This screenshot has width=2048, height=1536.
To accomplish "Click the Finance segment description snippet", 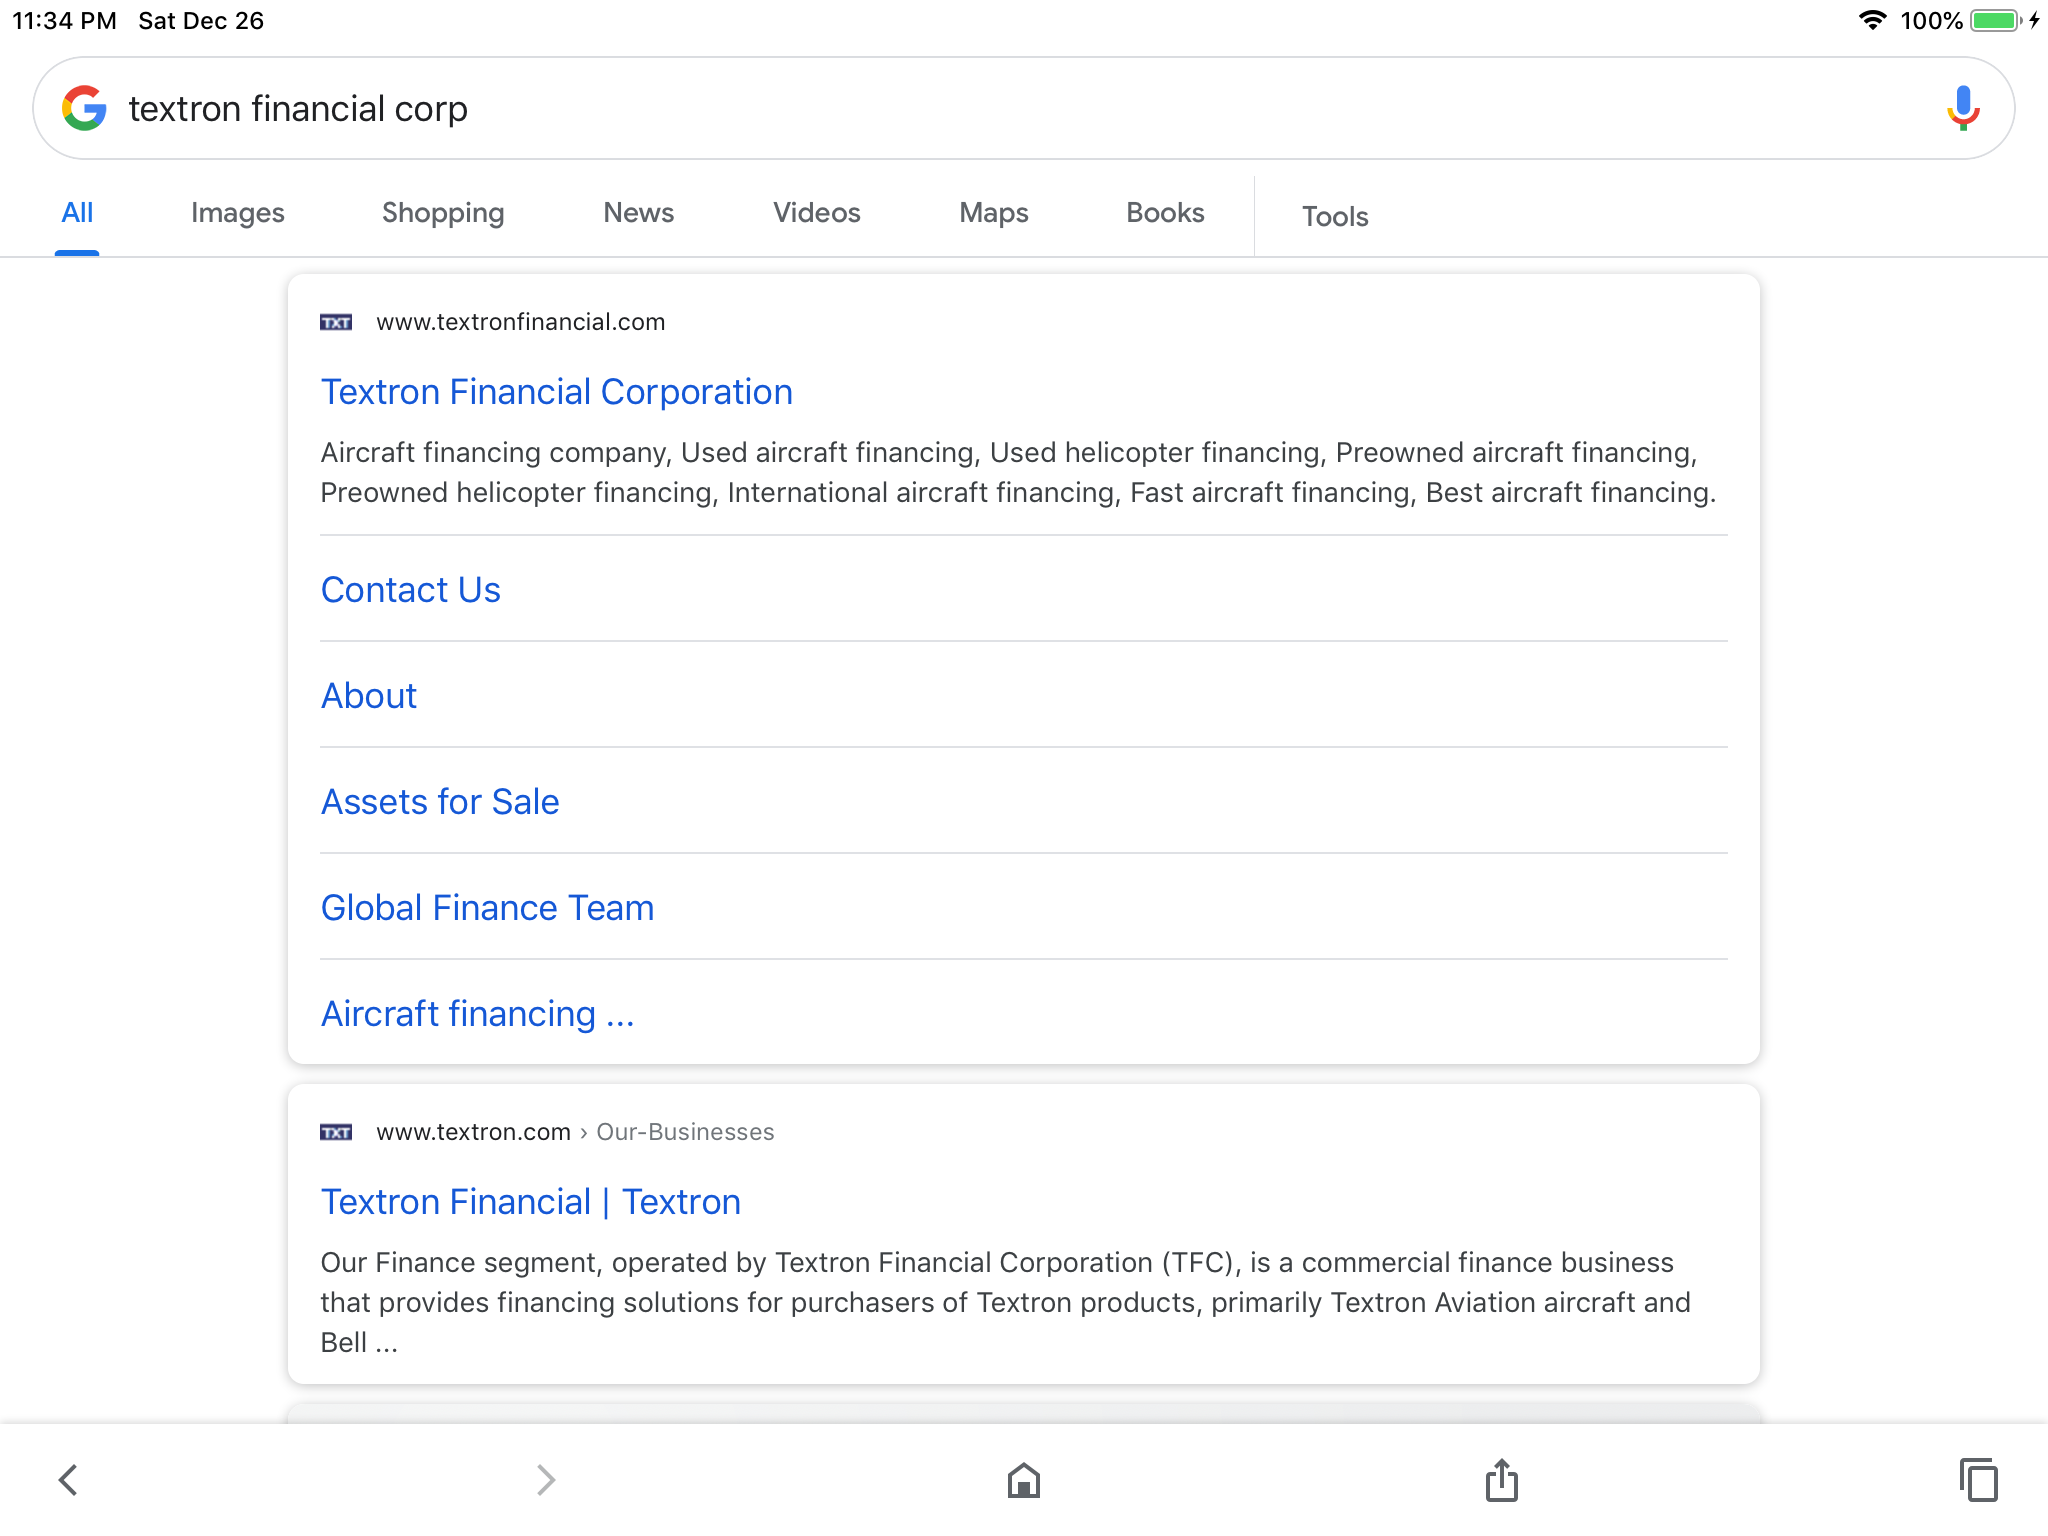I will tap(1005, 1302).
